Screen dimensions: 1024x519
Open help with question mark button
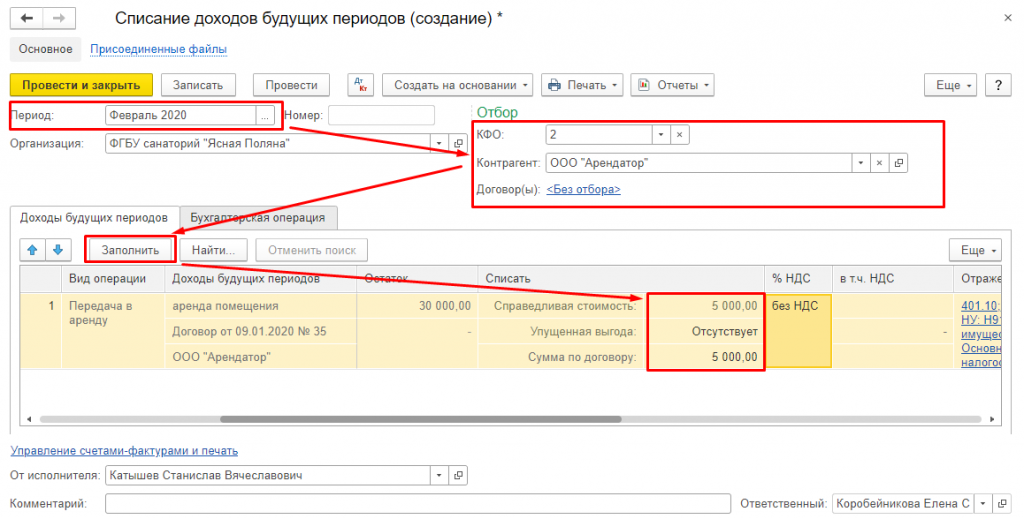point(999,85)
